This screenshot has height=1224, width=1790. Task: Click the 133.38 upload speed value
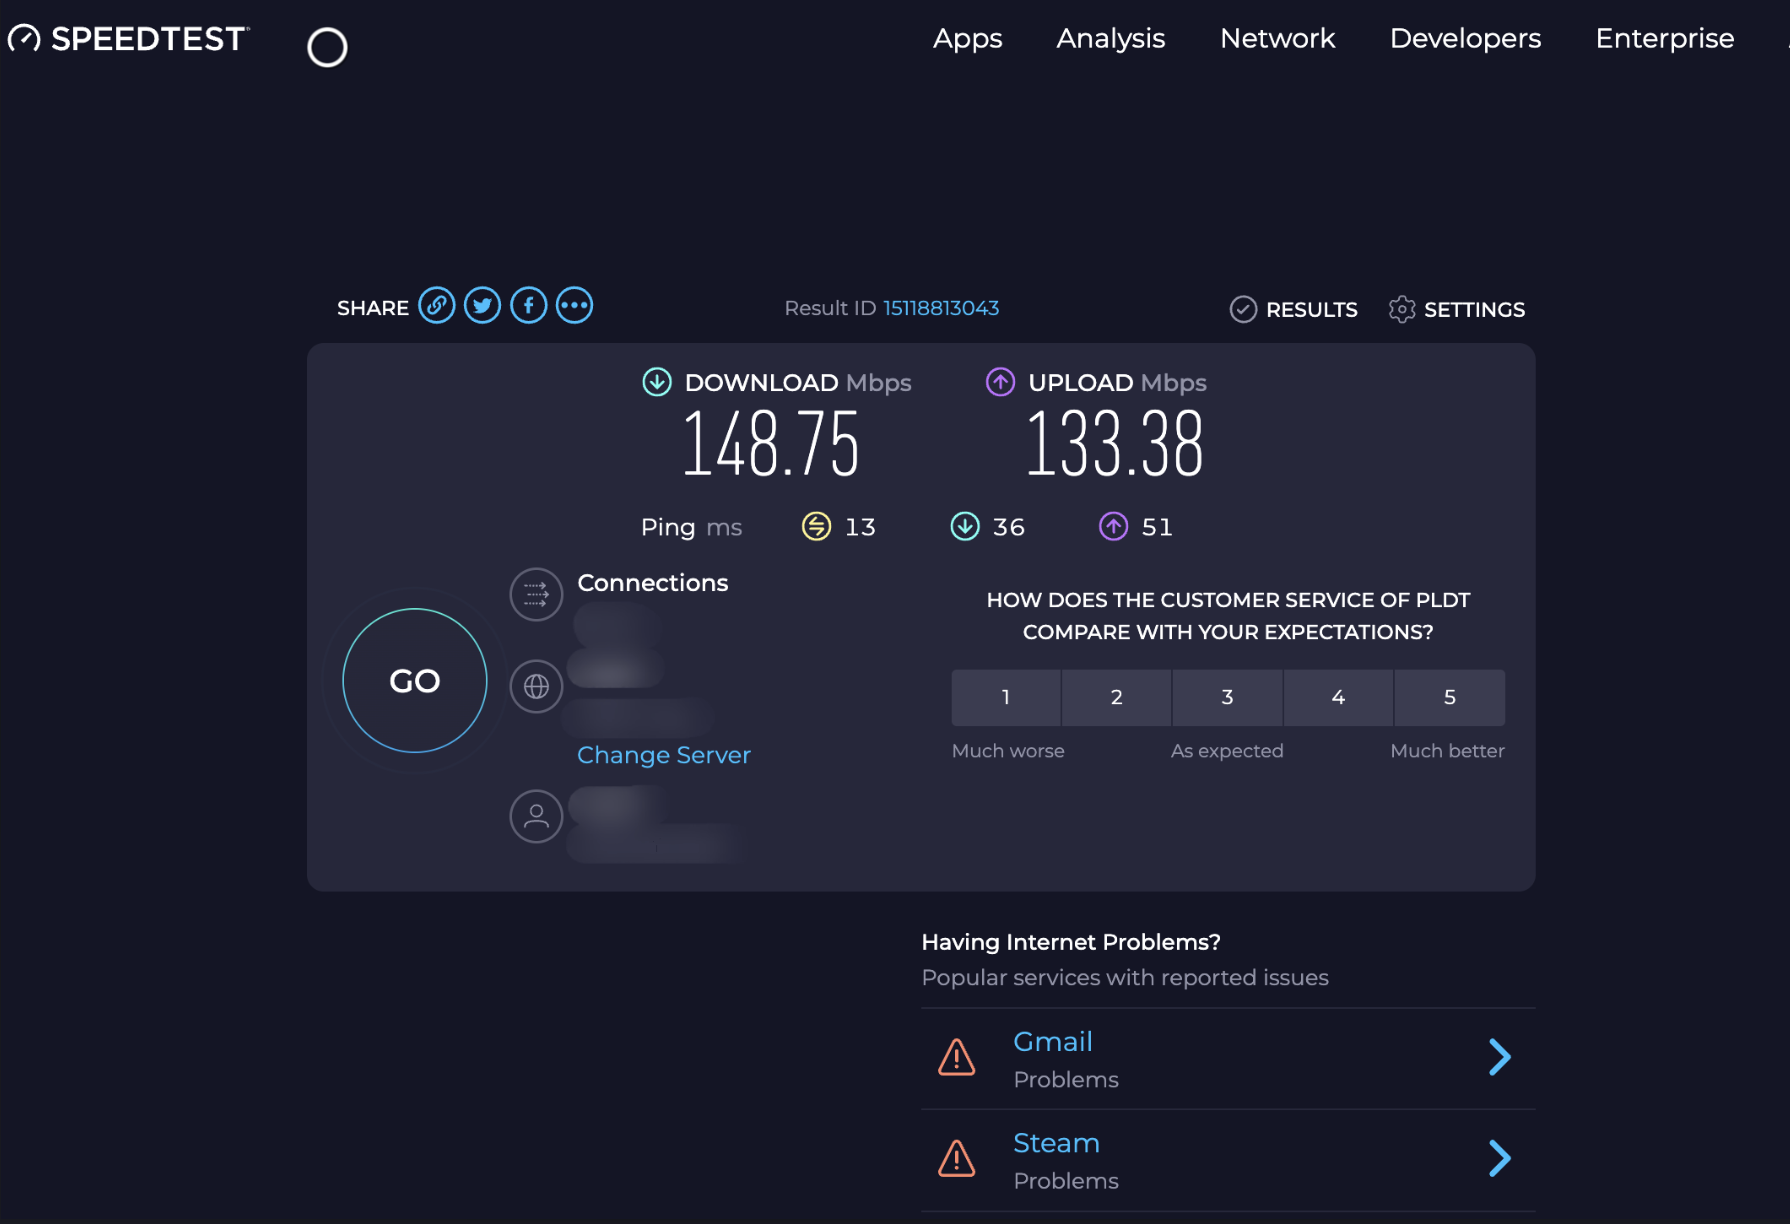tap(1115, 444)
